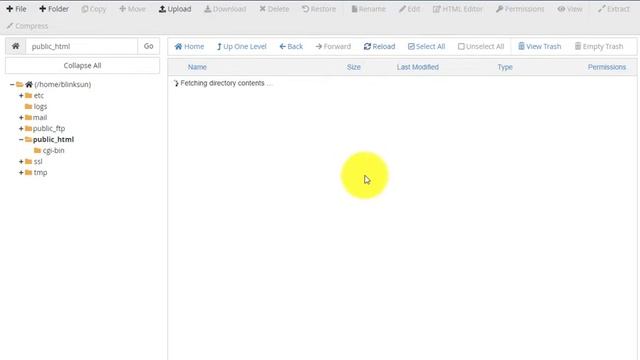Click the cgi-bin folder icon
Viewport: 640px width, 360px height.
pyautogui.click(x=38, y=151)
